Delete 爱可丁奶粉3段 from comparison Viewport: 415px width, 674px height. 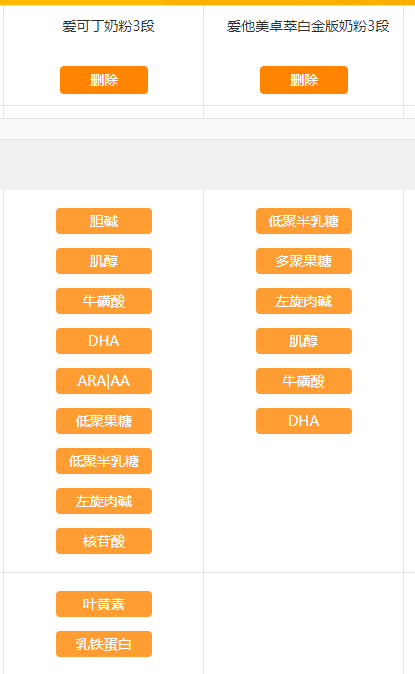(x=104, y=80)
